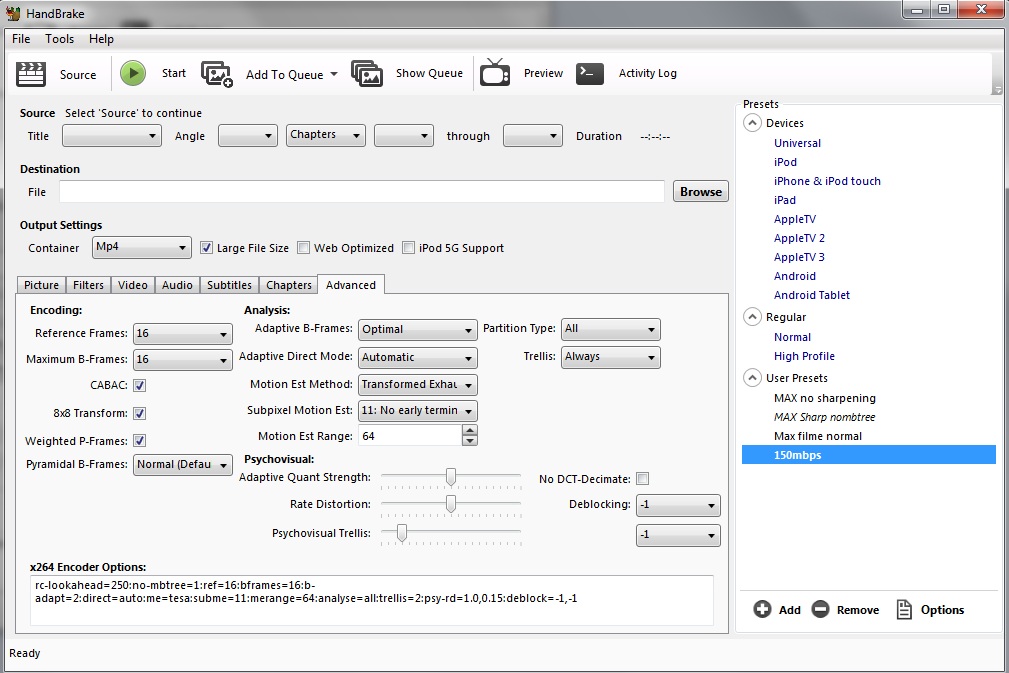1009x673 pixels.
Task: Click the Remove preset minus icon
Action: [820, 609]
